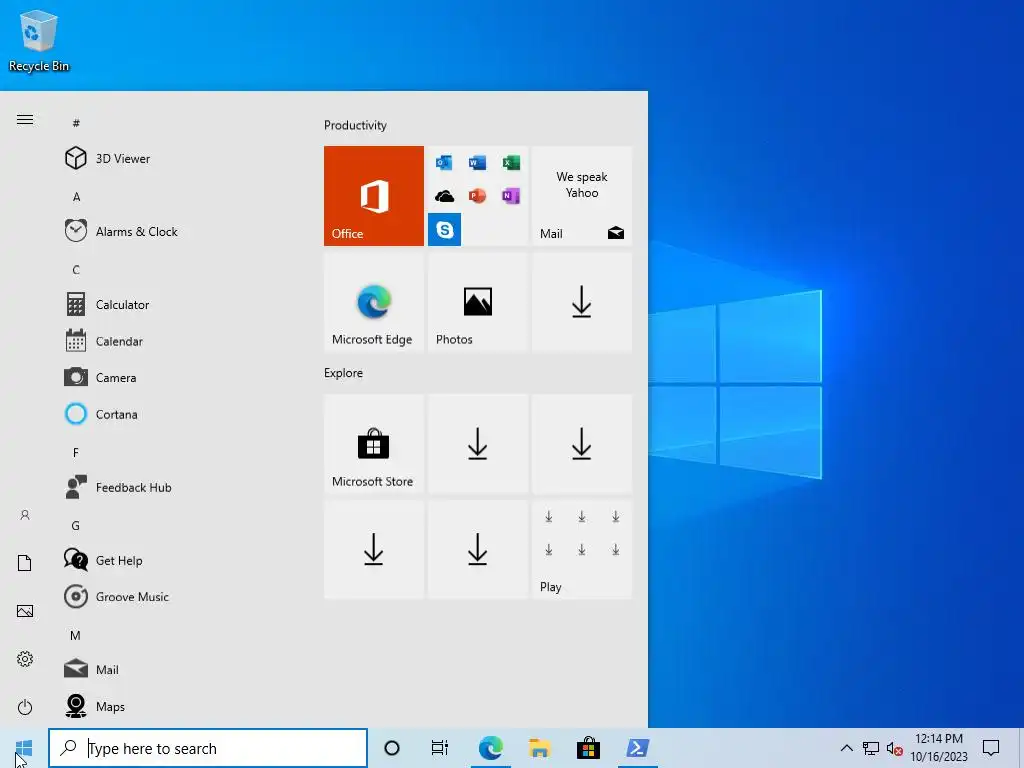Click the letter F section header
The image size is (1024, 768).
click(76, 453)
